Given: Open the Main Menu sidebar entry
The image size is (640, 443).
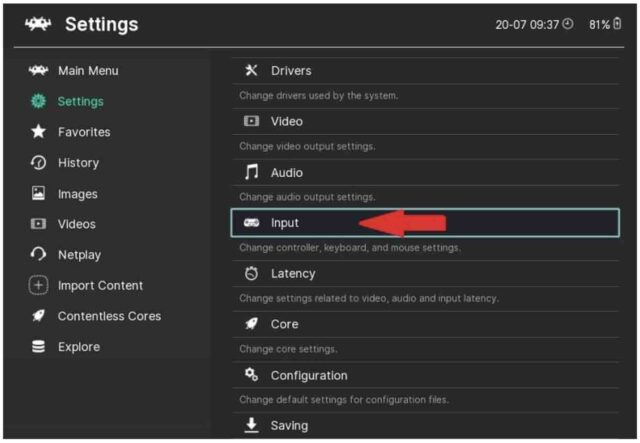Looking at the screenshot, I should tap(87, 71).
